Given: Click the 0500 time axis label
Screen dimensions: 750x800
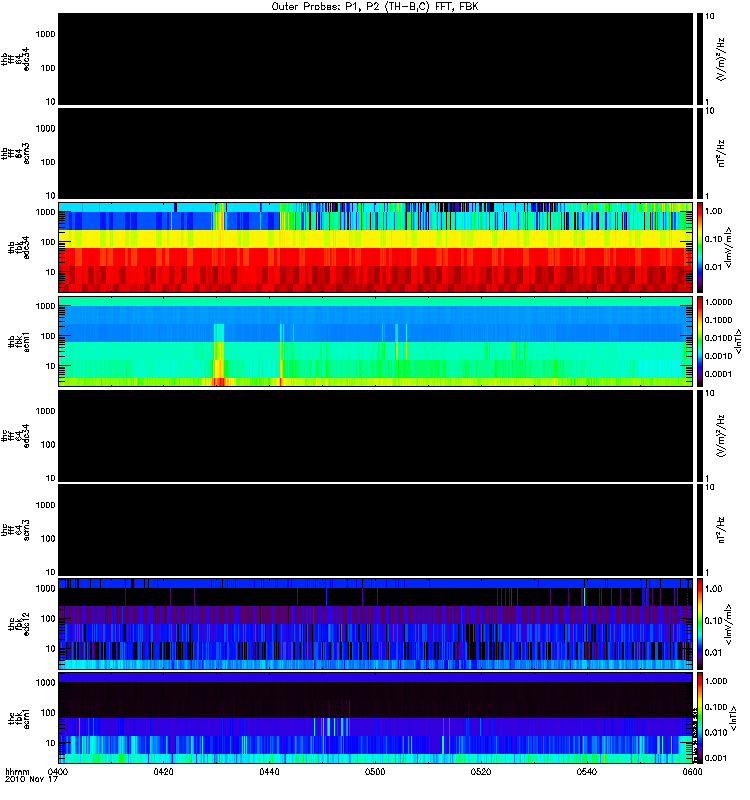Looking at the screenshot, I should [375, 771].
